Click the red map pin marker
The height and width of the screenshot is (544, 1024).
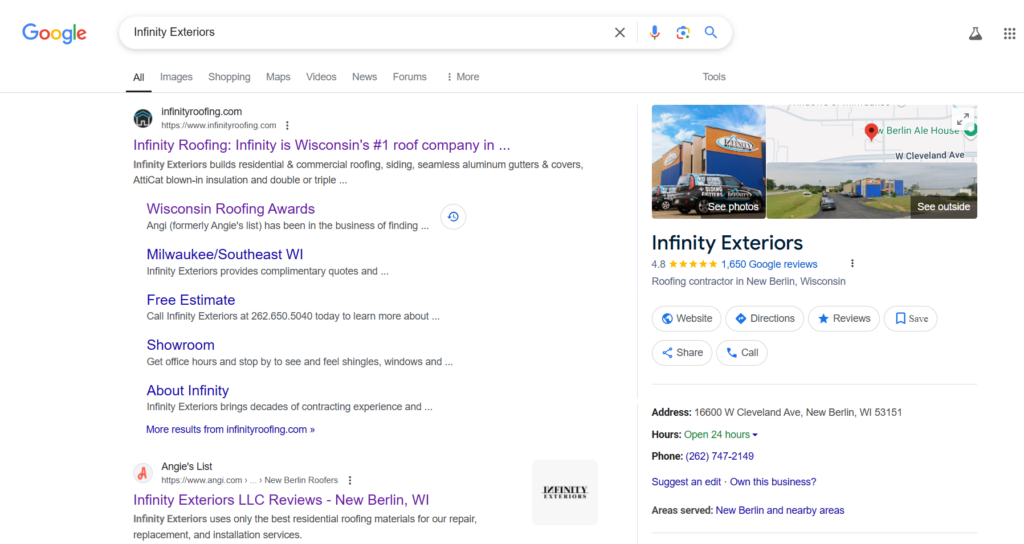pos(871,131)
